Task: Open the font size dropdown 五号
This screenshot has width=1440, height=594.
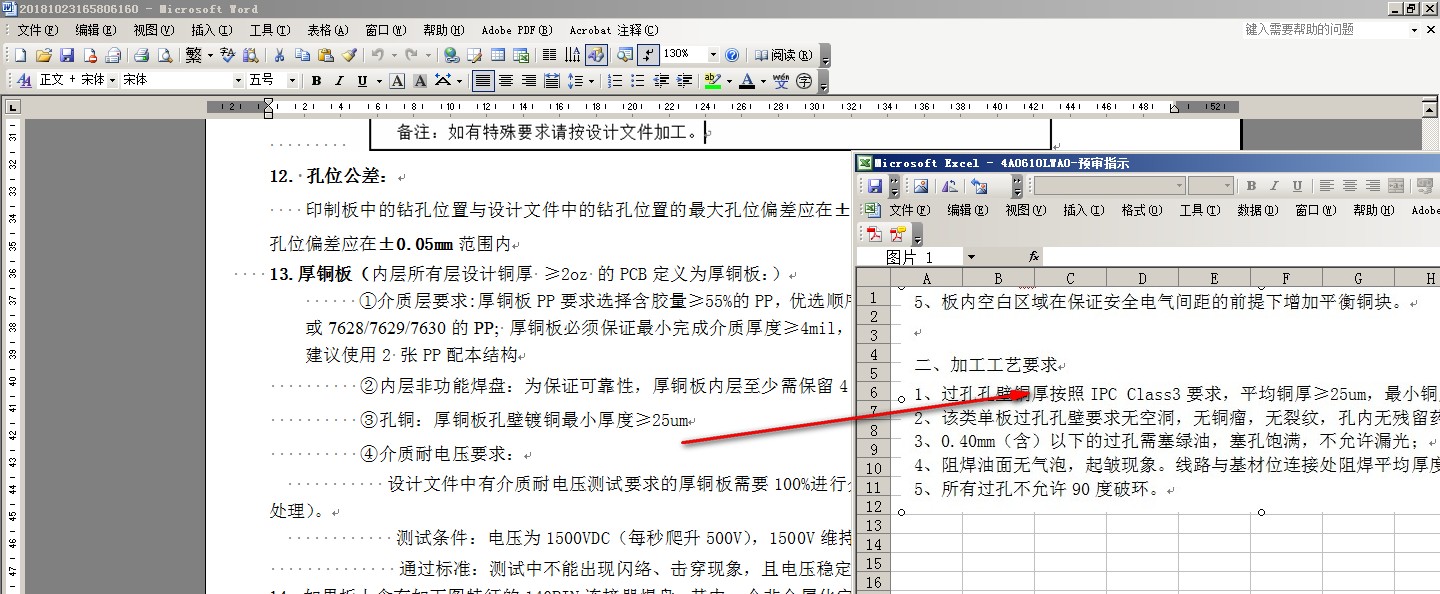Action: coord(292,80)
